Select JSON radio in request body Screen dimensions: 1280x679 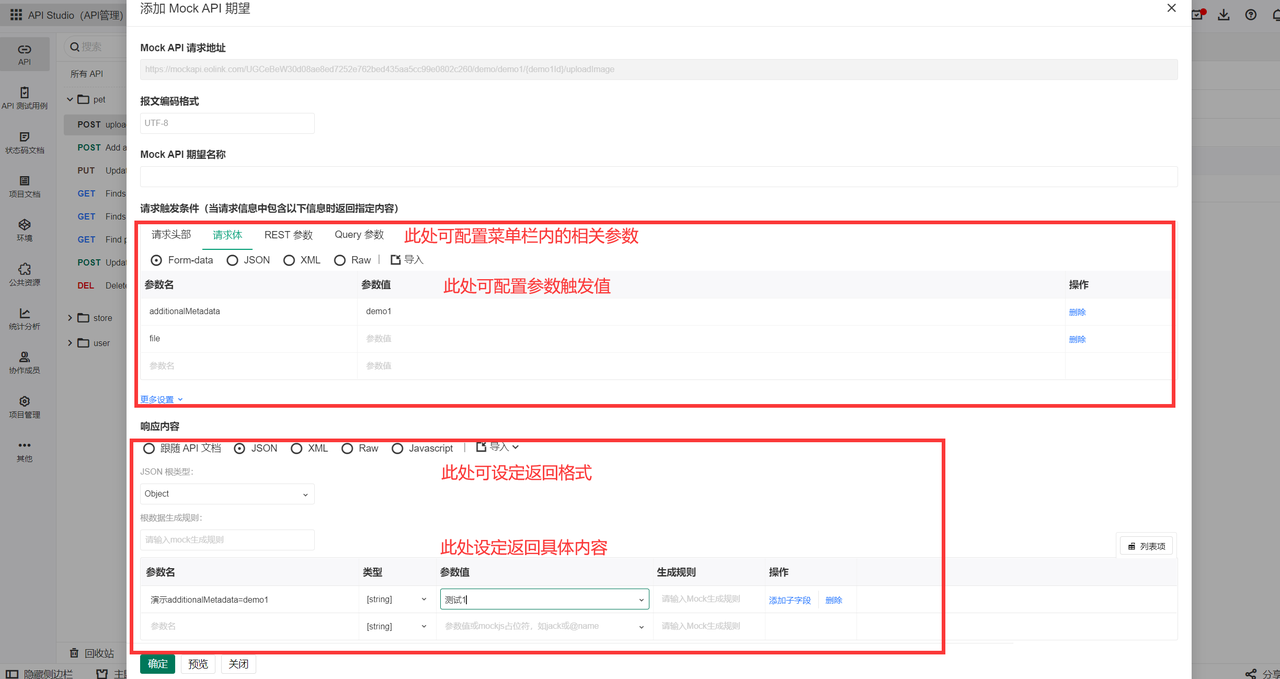(232, 260)
